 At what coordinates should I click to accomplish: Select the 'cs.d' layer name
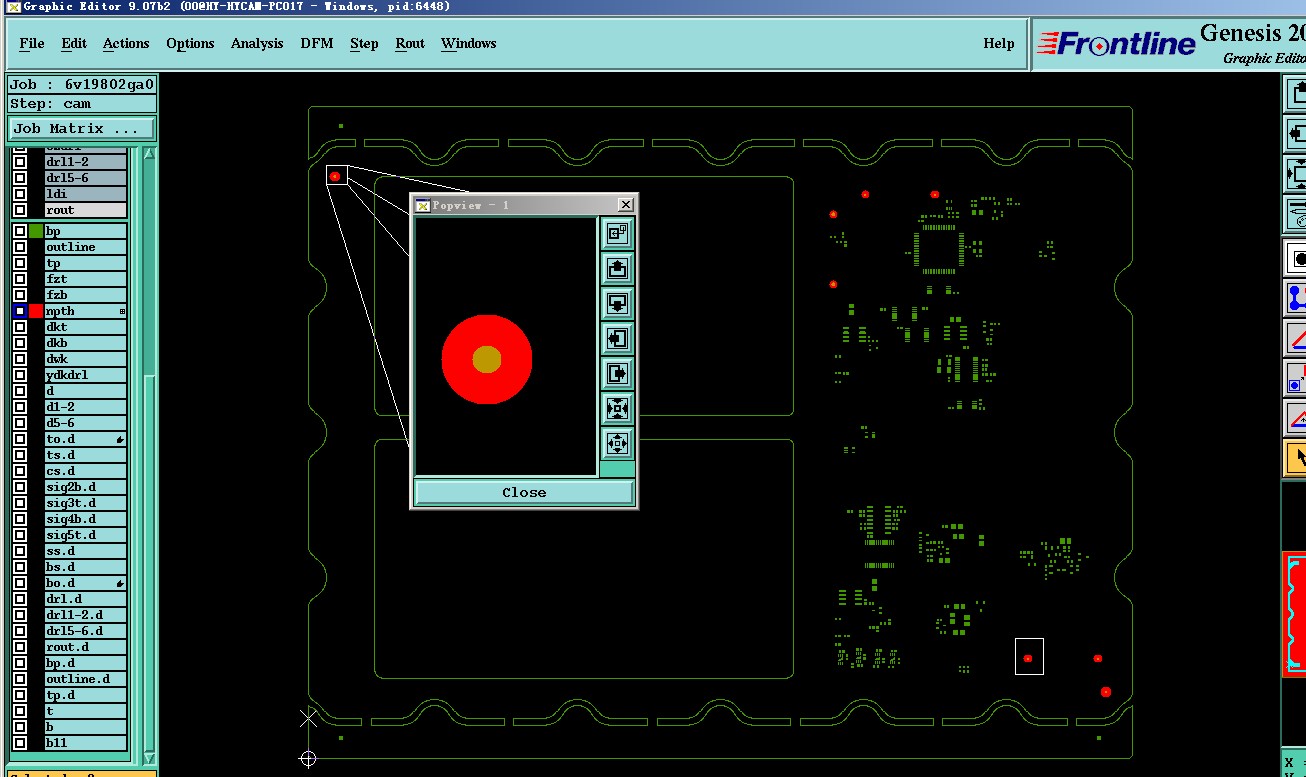(86, 471)
